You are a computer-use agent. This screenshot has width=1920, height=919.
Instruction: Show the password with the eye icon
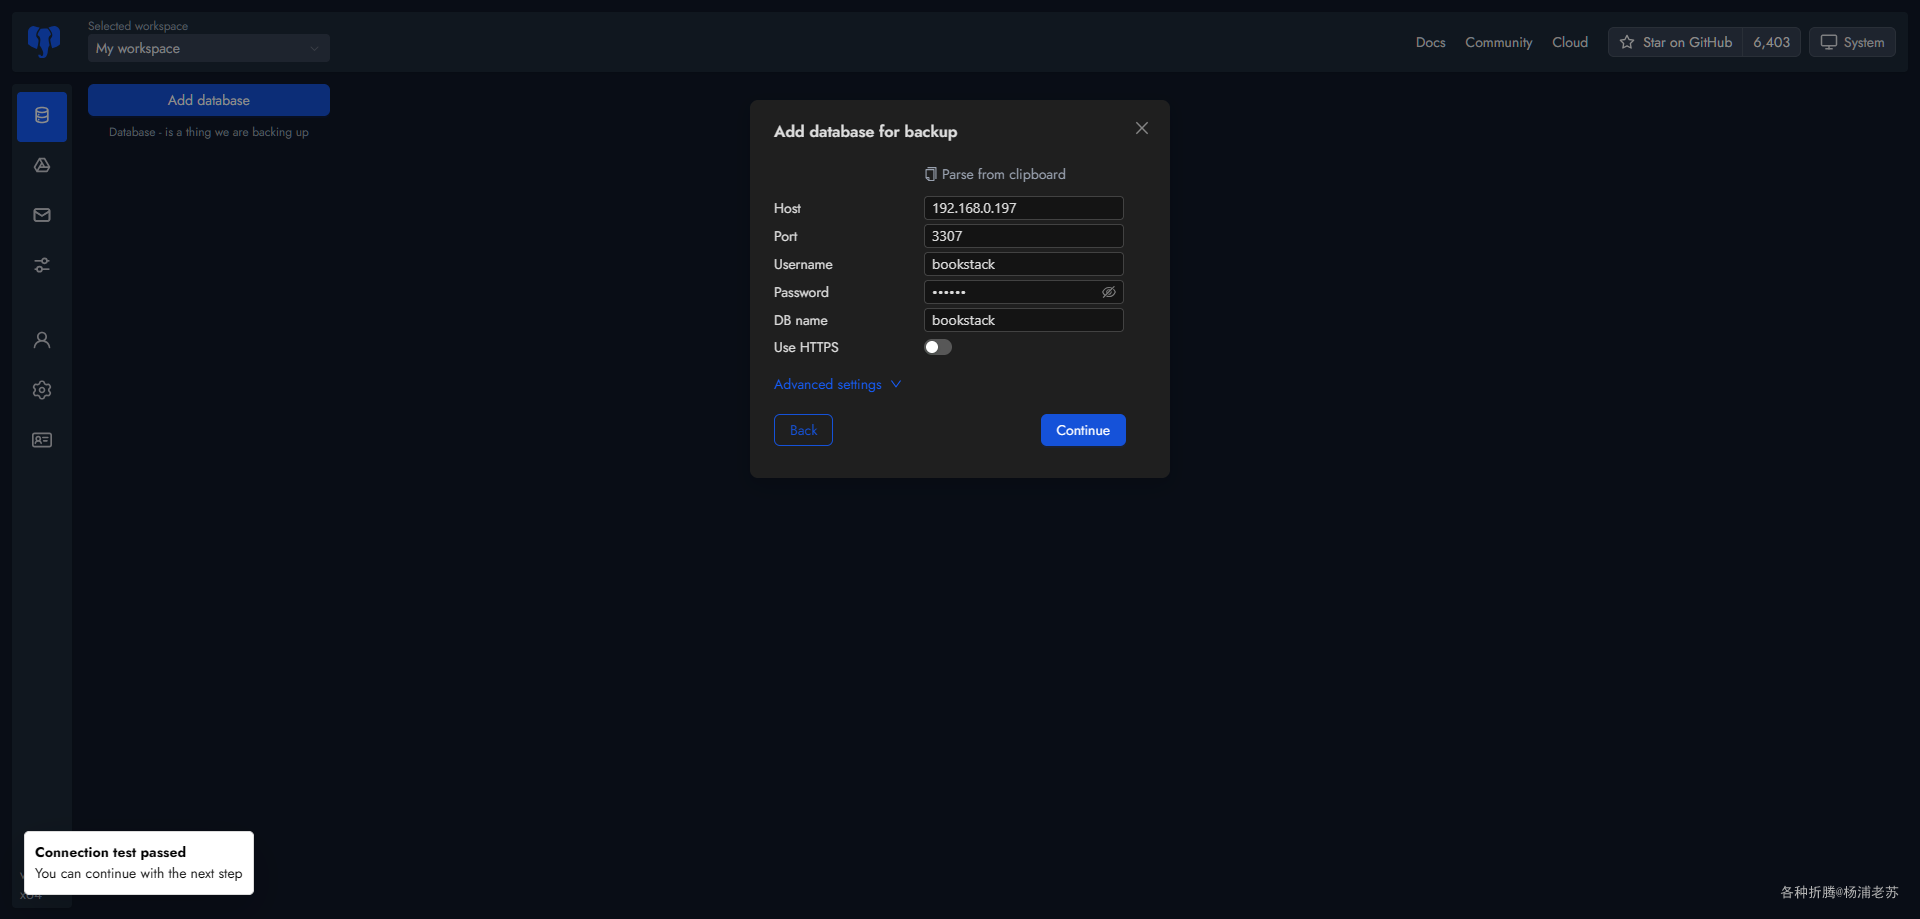(x=1109, y=292)
